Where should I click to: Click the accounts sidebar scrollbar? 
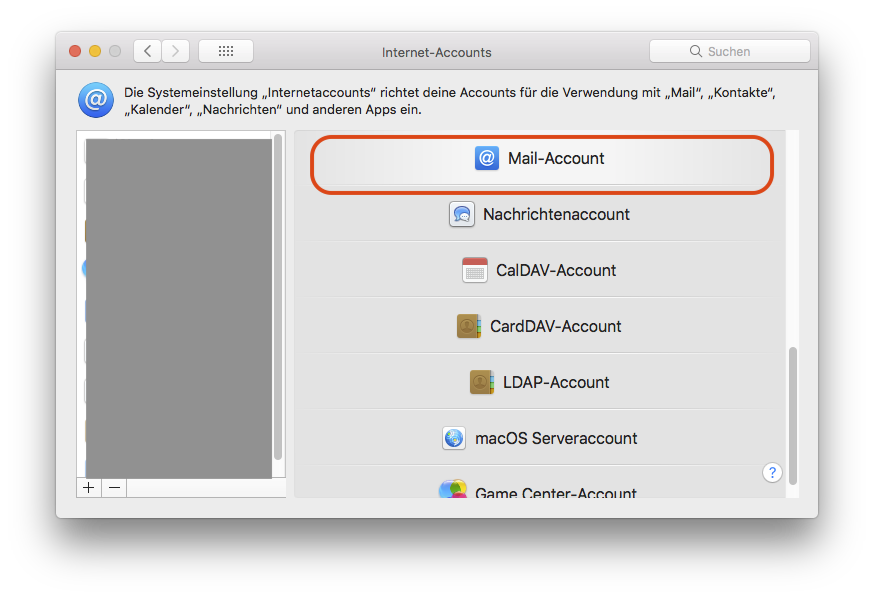(278, 300)
